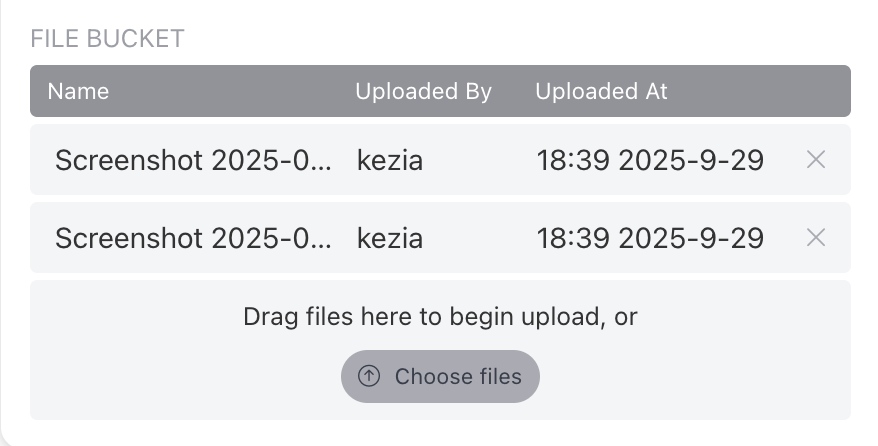Open the second Screenshot file name
The image size is (878, 446).
[x=193, y=238]
